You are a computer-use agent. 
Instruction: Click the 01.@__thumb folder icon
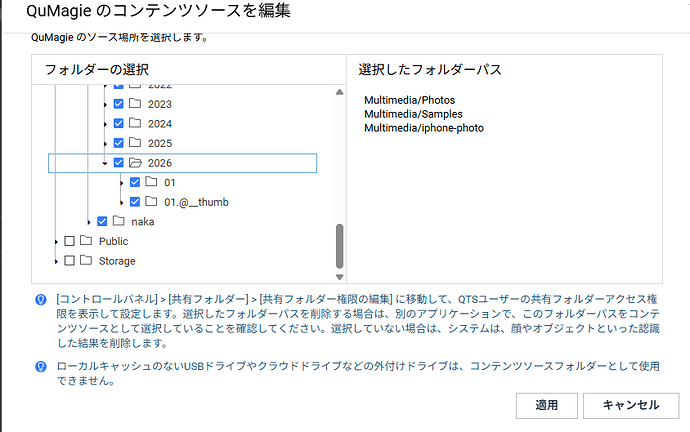[151, 202]
